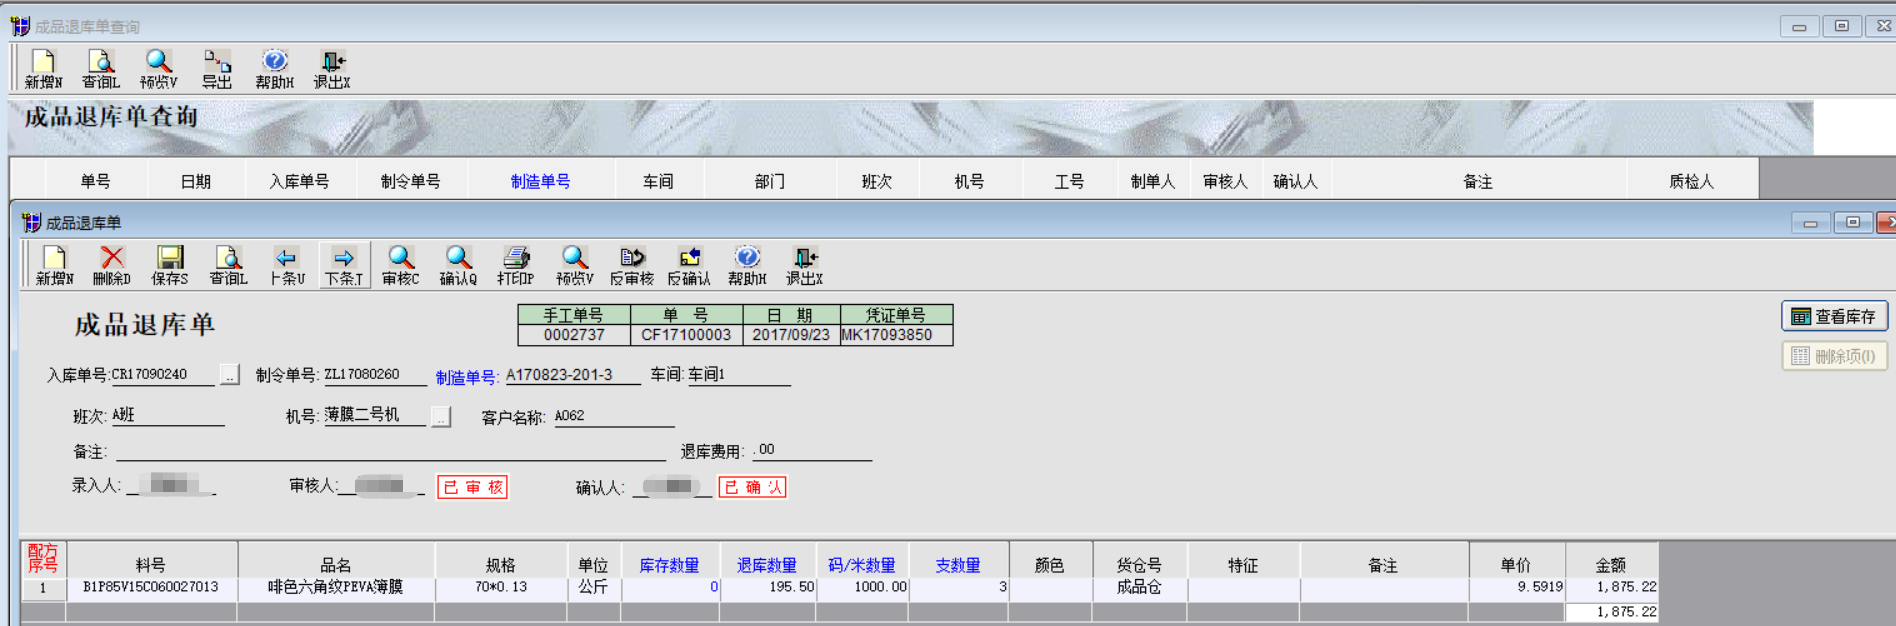Click 打印P printer icon

[516, 266]
